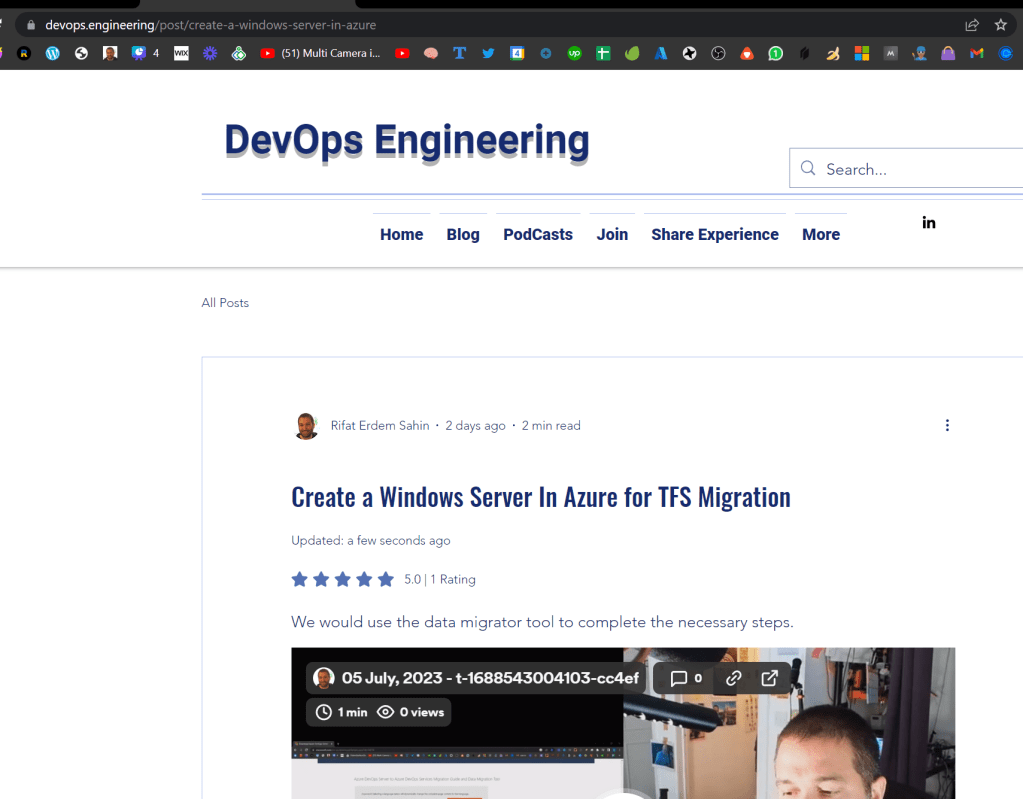Expand the More navigation menu
Screen dimensions: 1023x799
(821, 234)
